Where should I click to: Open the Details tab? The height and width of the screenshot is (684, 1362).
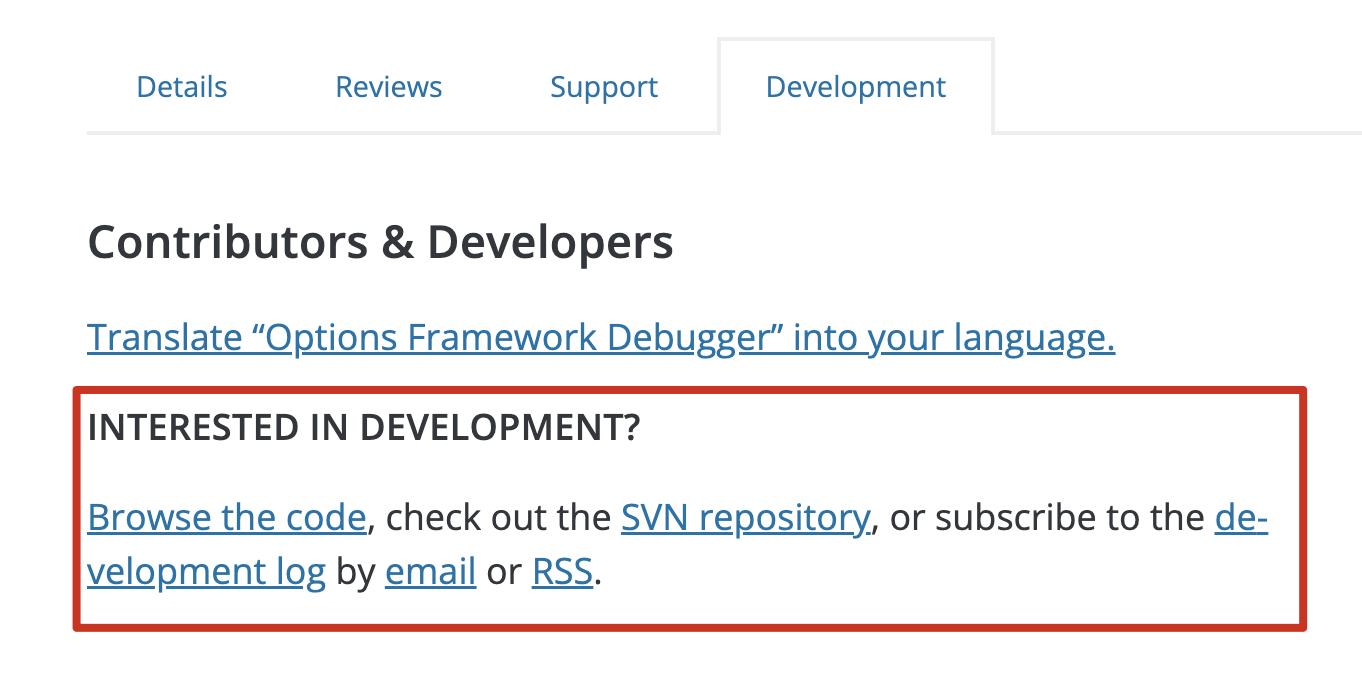182,87
